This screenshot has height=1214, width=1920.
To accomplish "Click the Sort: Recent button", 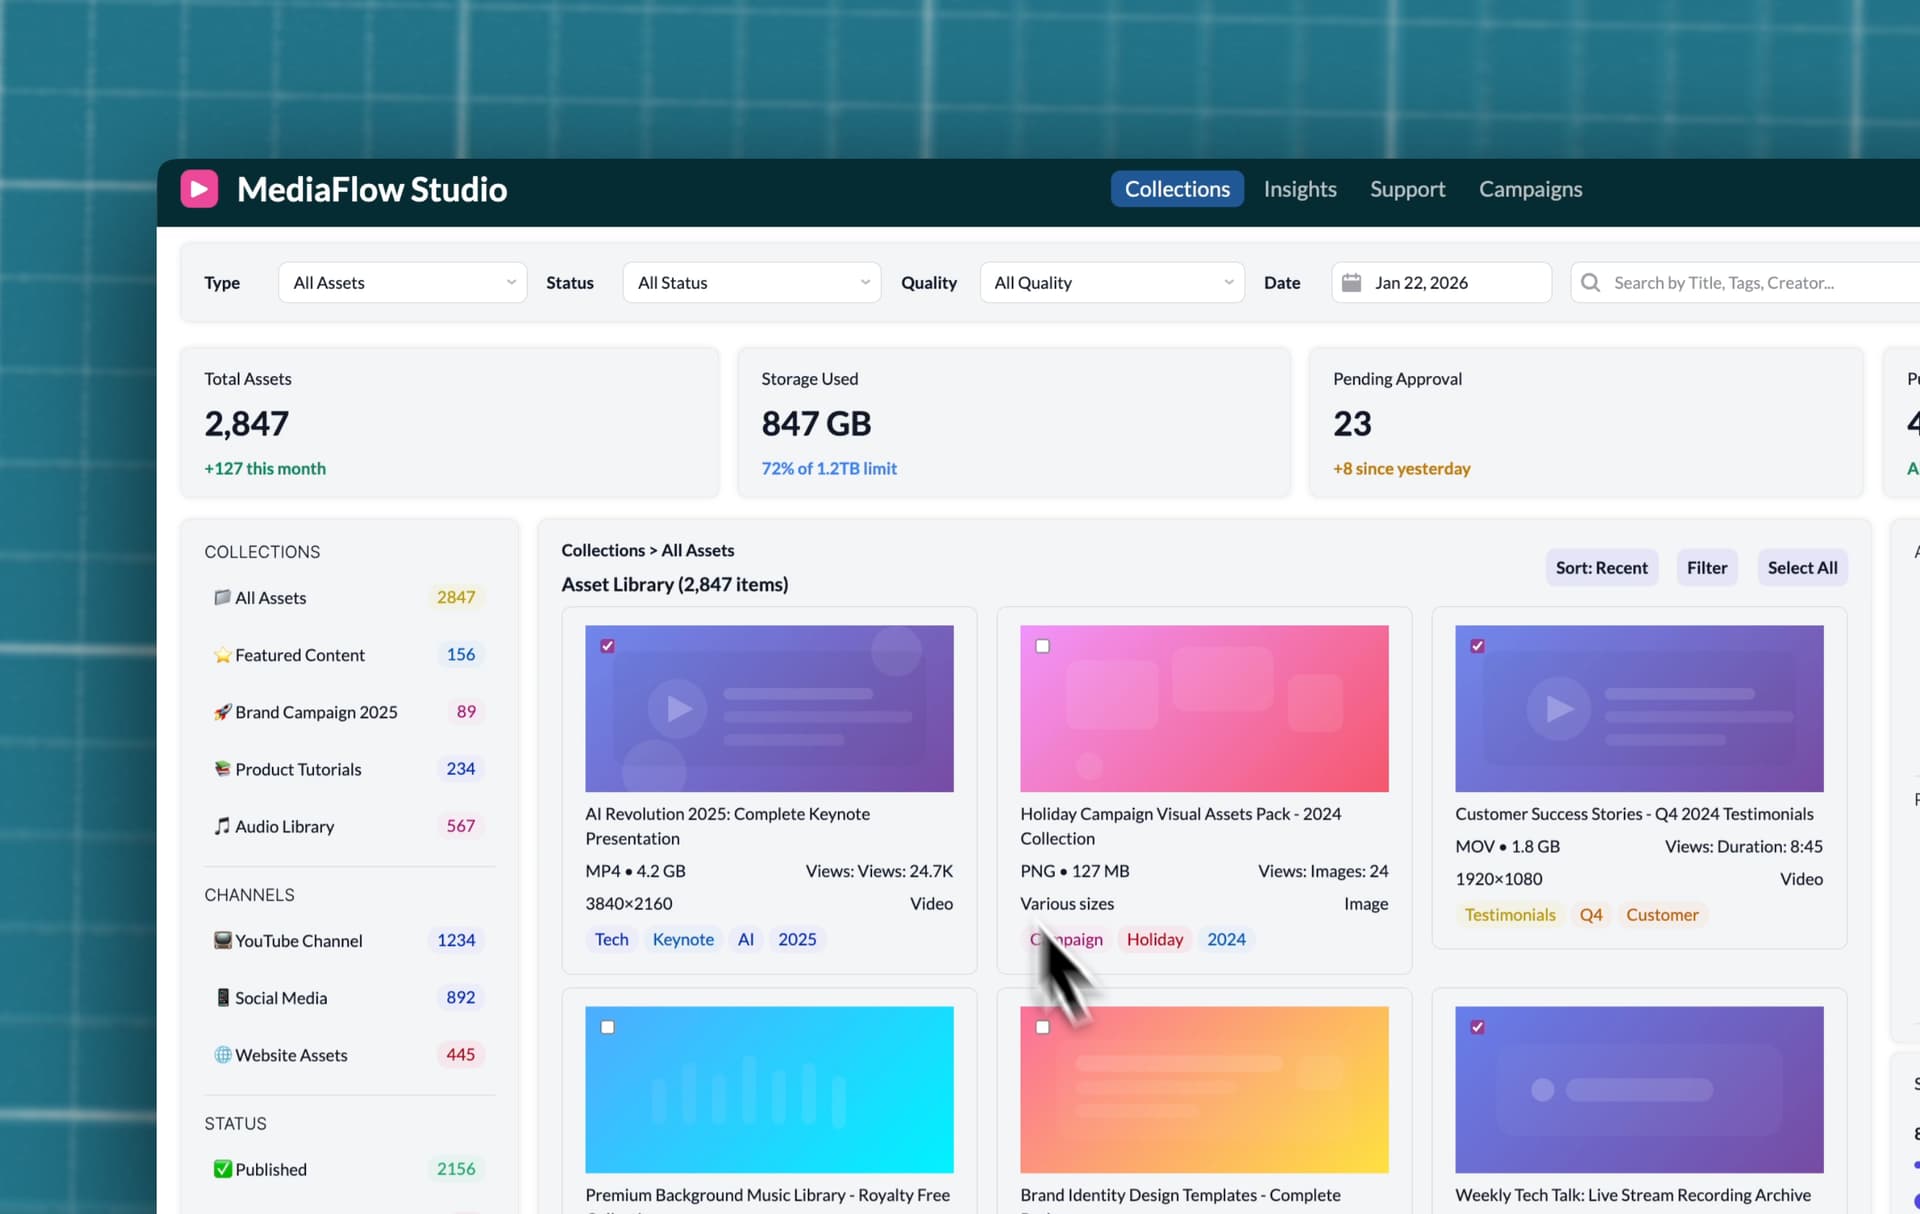I will (1601, 568).
